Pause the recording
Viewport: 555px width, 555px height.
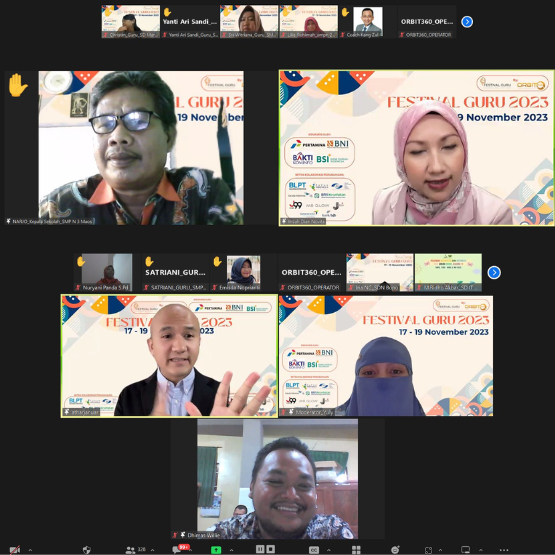point(260,549)
